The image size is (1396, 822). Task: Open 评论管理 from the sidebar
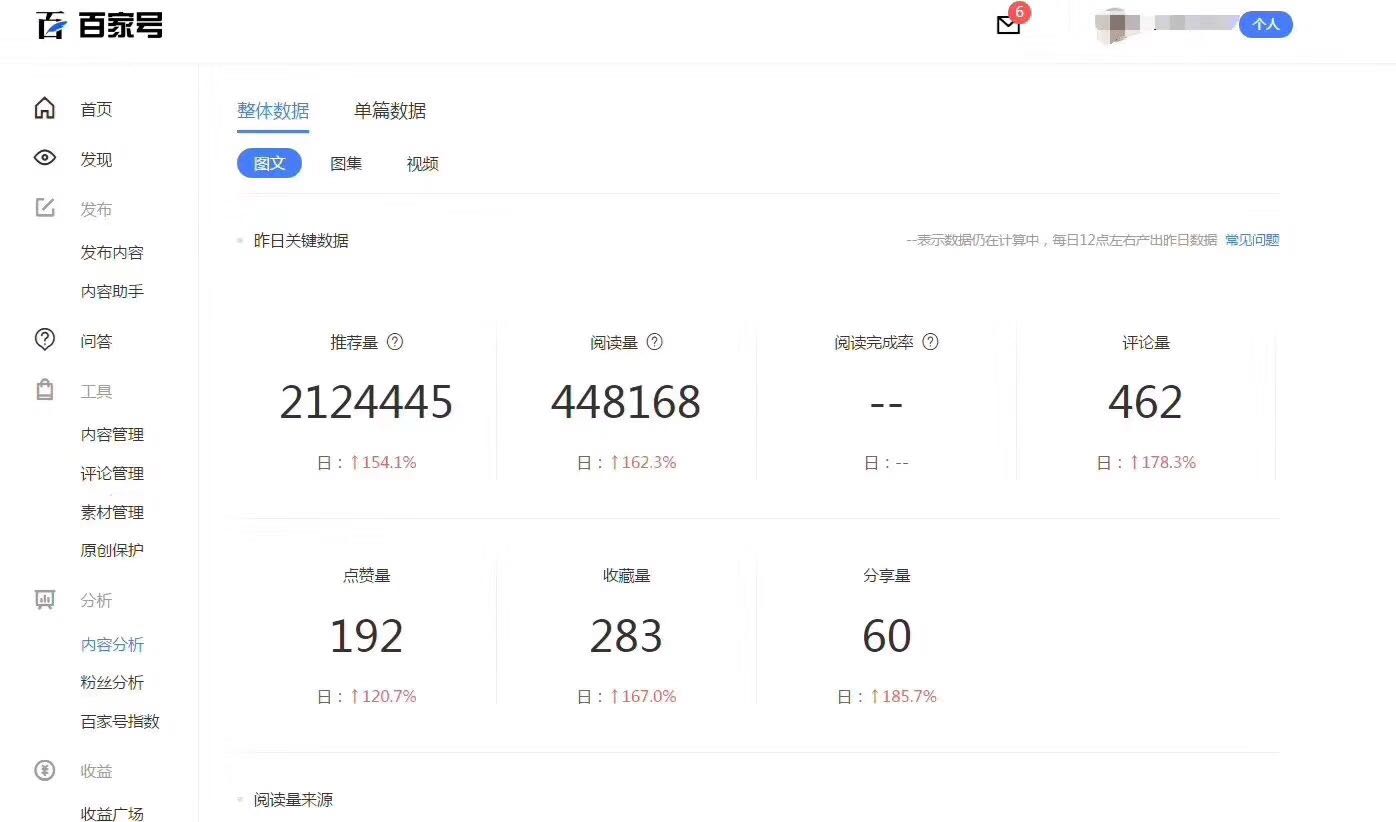111,473
